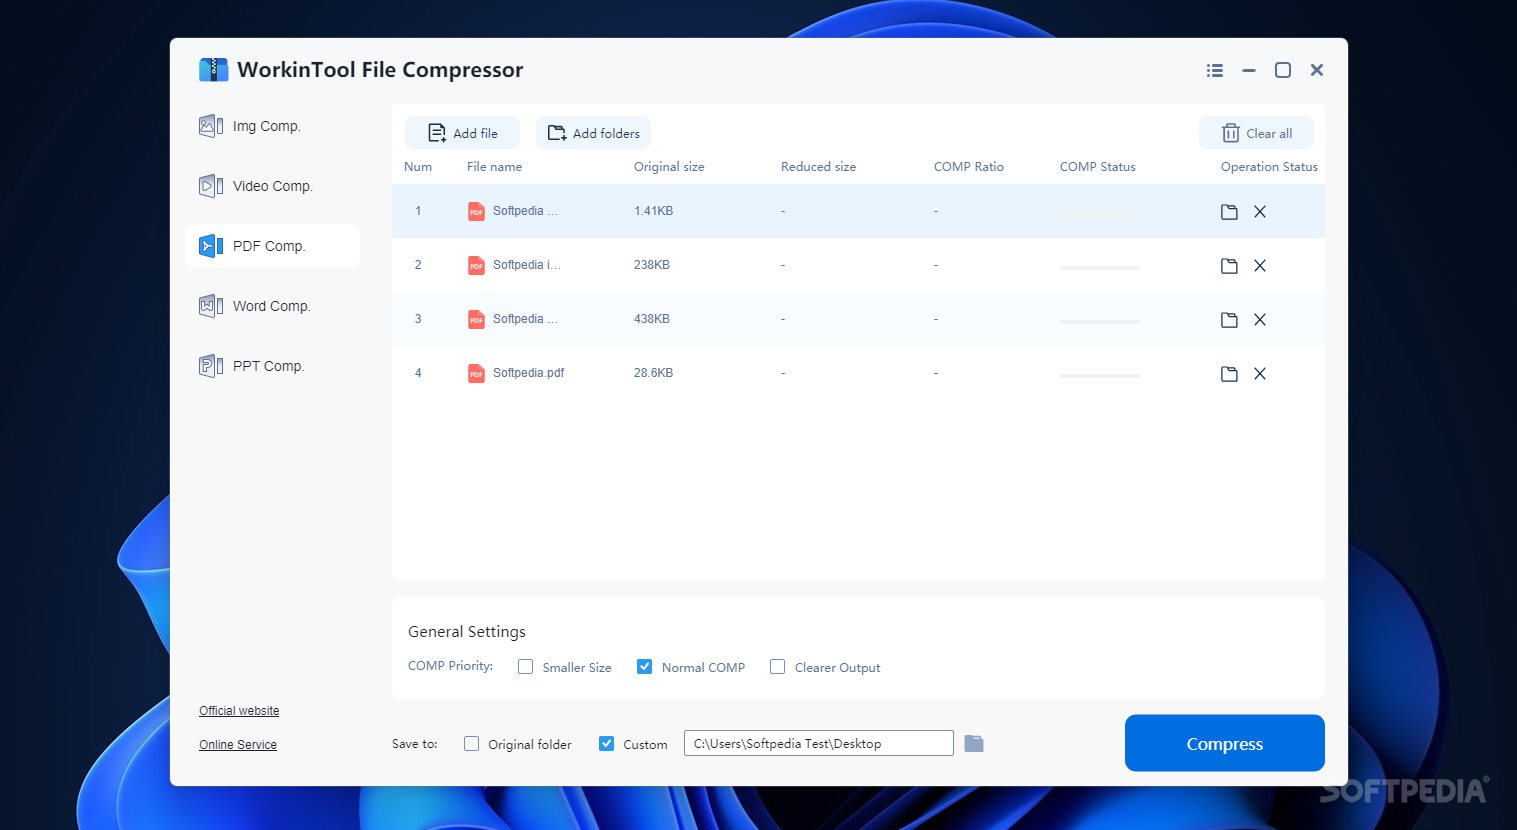
Task: Close the WorkinTool File Compressor window
Action: tap(1317, 70)
